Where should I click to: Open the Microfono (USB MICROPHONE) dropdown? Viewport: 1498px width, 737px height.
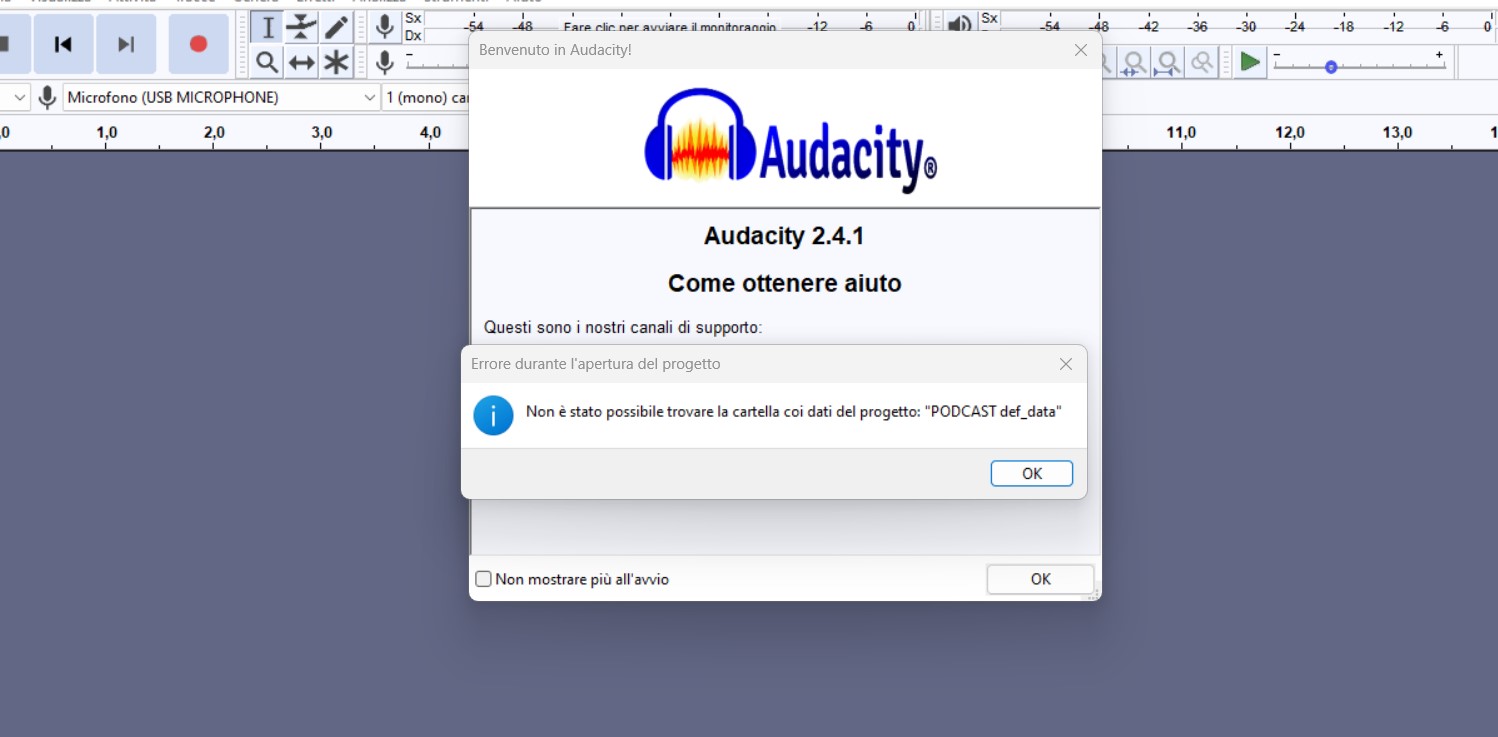point(369,97)
